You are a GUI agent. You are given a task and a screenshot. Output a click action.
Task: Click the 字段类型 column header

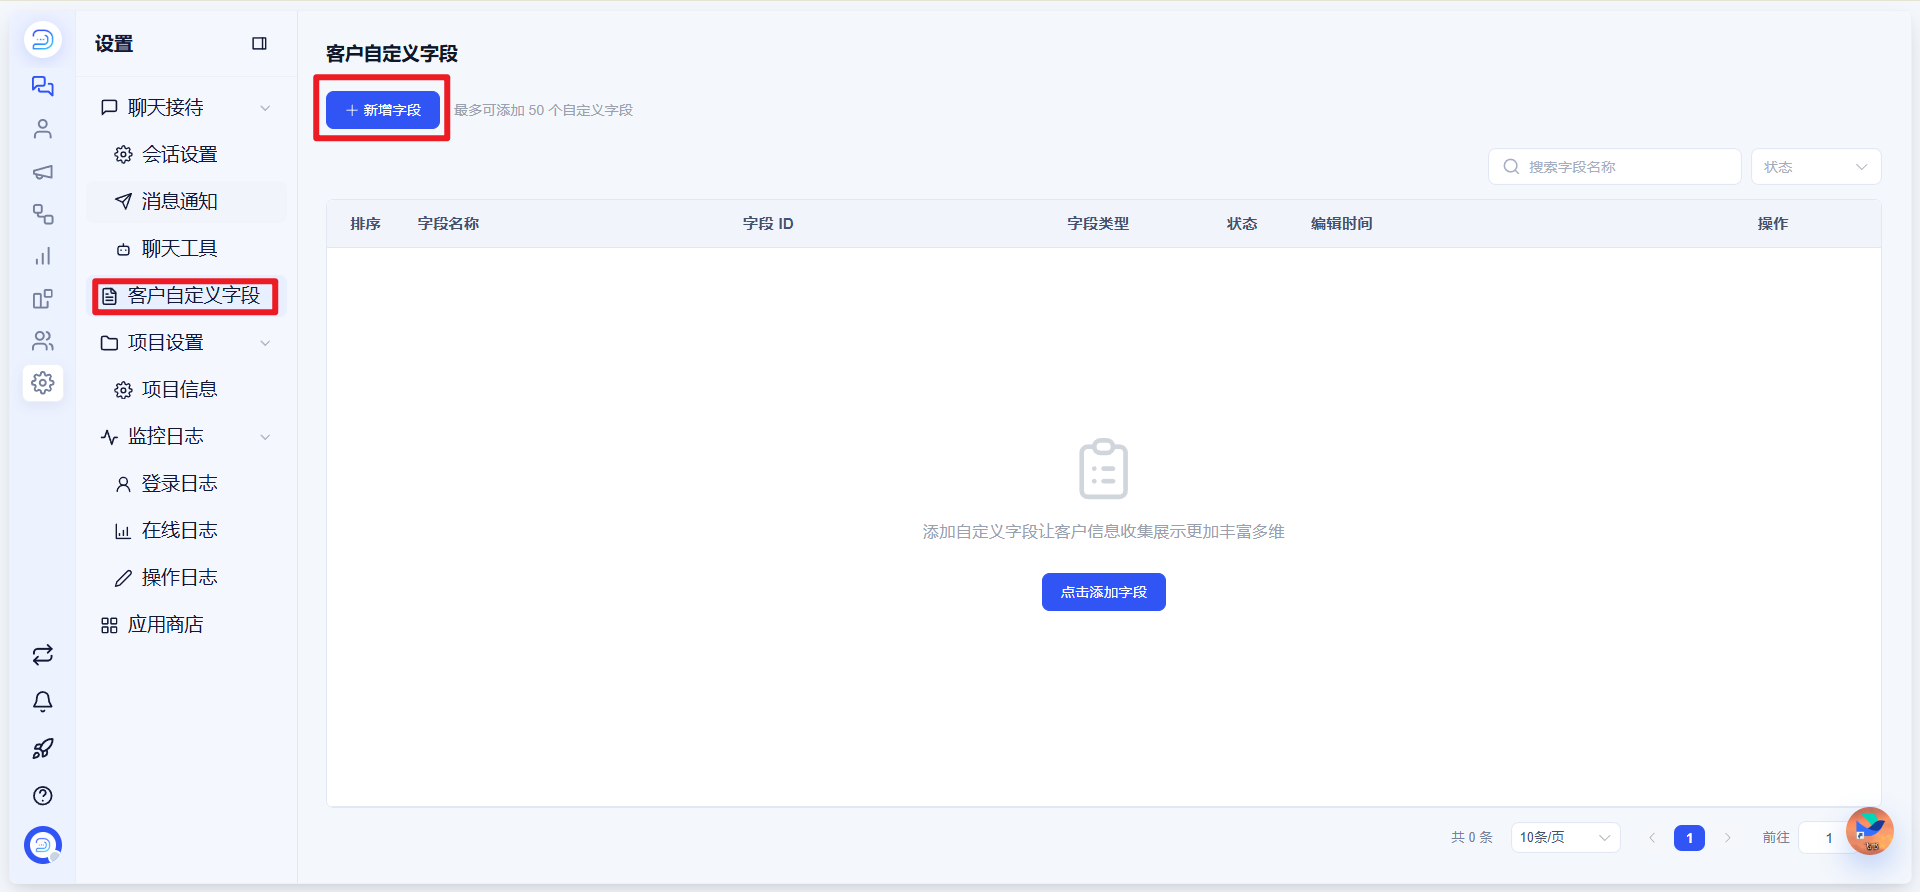(x=1098, y=224)
